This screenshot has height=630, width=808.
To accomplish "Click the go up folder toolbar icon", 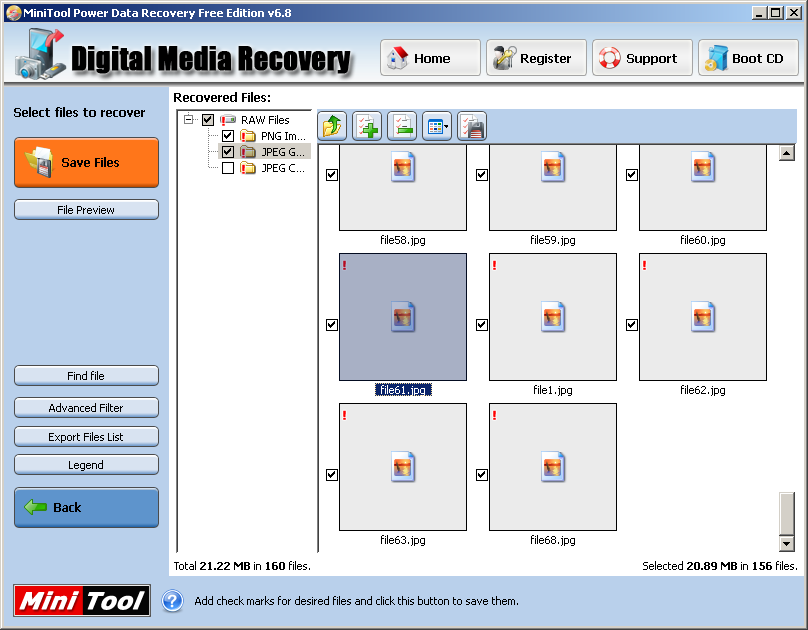I will [x=332, y=126].
